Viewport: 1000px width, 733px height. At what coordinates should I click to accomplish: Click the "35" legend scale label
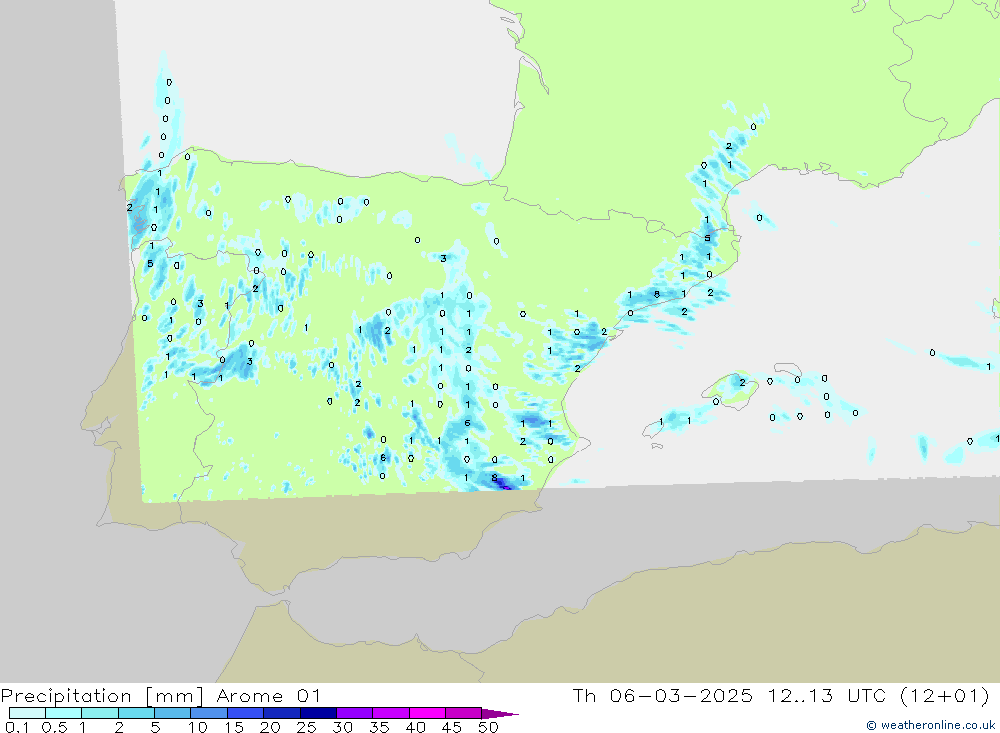[x=379, y=727]
